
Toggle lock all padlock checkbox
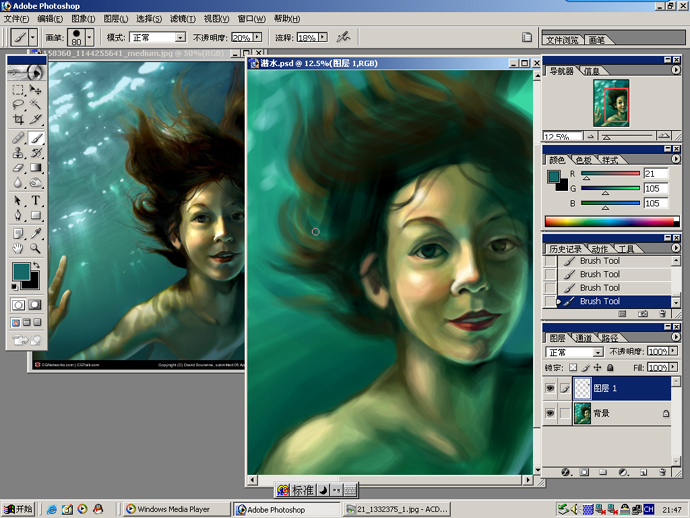(610, 367)
